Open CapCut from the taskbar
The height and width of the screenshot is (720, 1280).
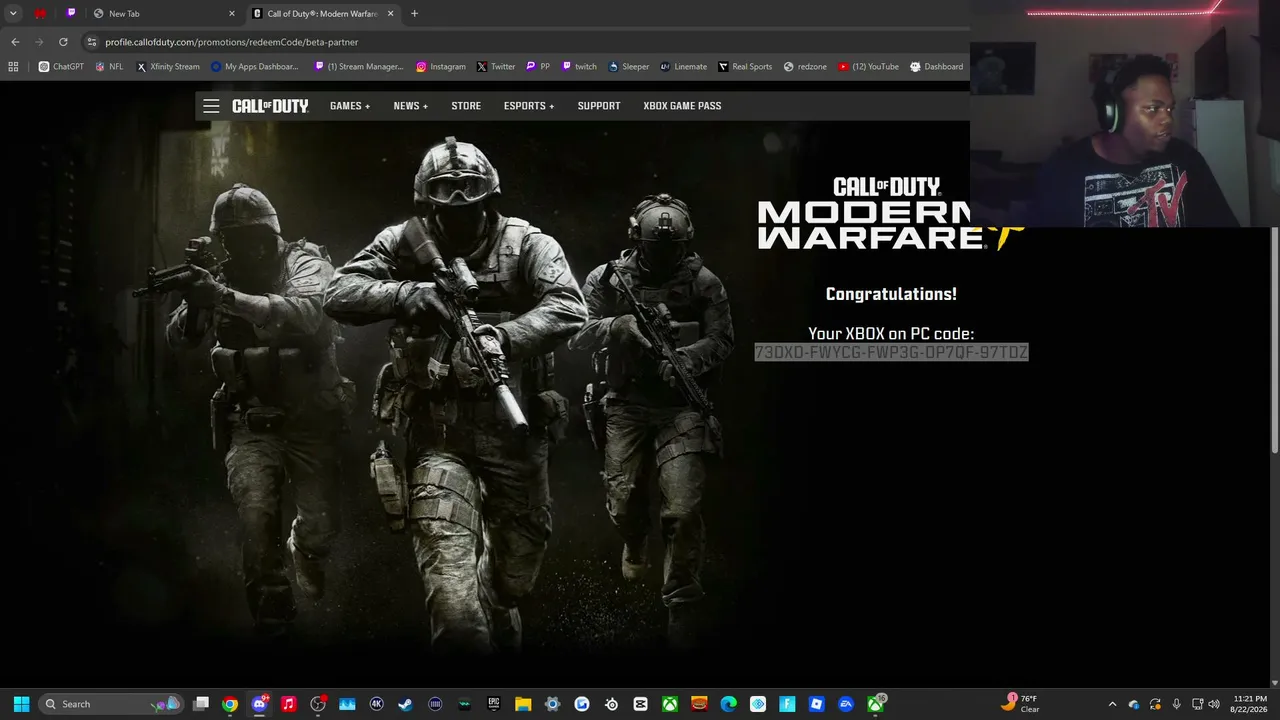click(641, 704)
